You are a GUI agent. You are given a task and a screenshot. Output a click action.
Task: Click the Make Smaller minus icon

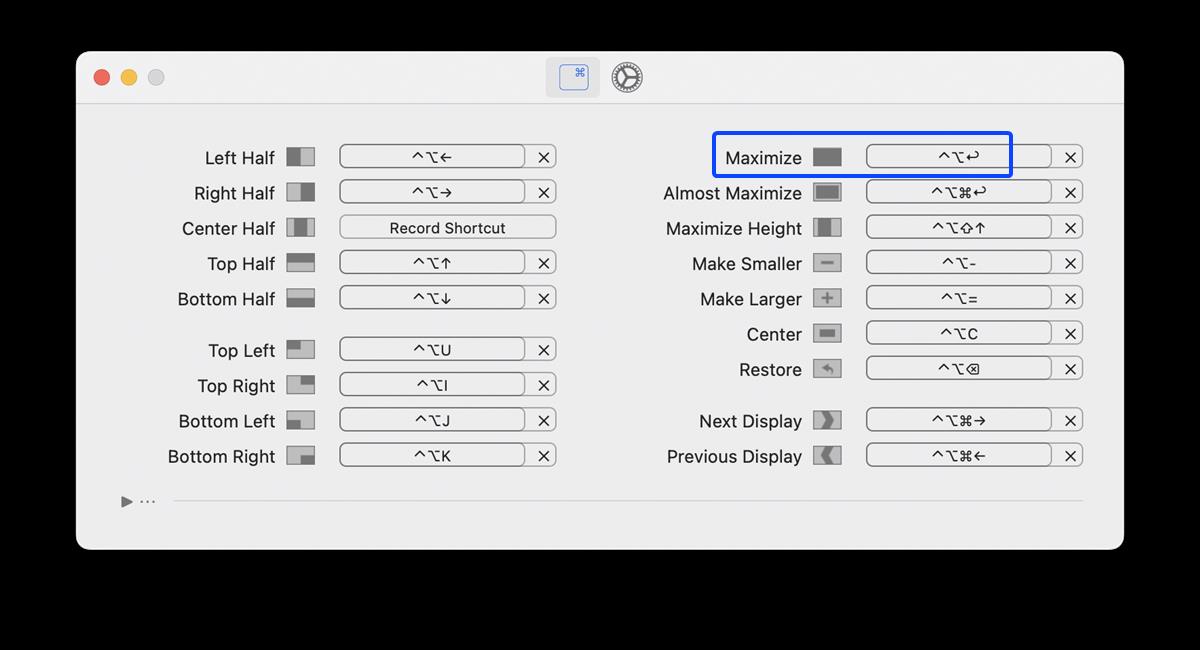pos(827,263)
